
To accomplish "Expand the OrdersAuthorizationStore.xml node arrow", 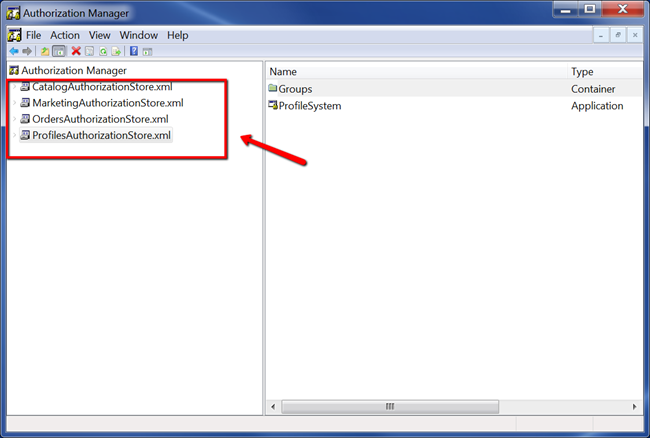I will [15, 119].
